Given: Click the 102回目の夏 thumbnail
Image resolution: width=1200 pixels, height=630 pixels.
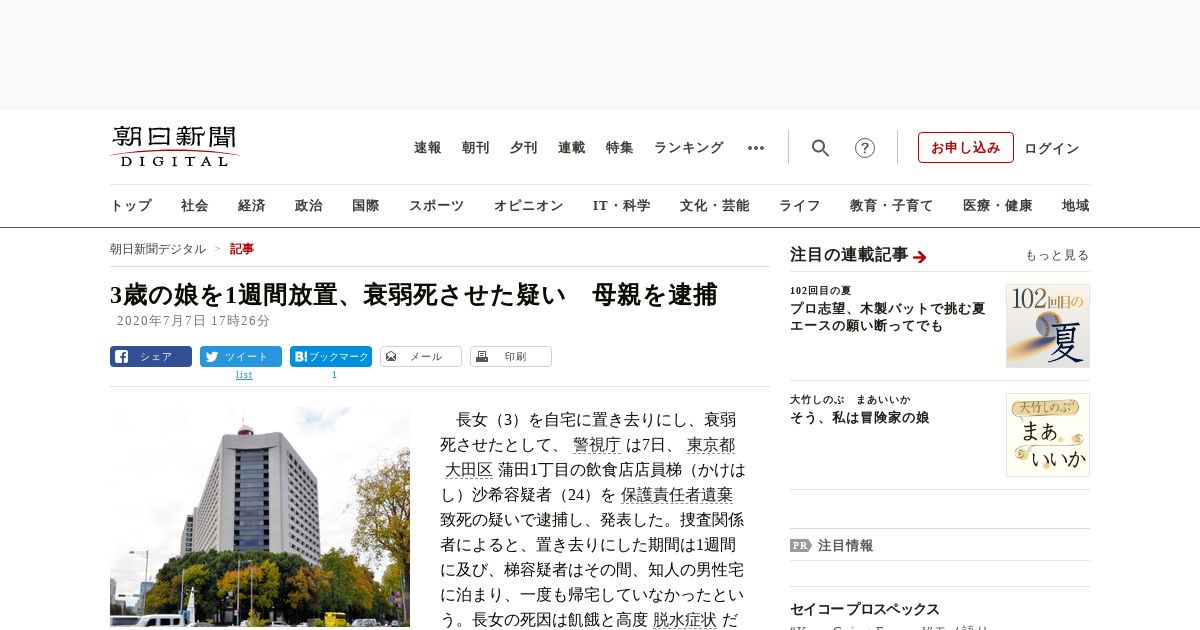Looking at the screenshot, I should [1048, 326].
